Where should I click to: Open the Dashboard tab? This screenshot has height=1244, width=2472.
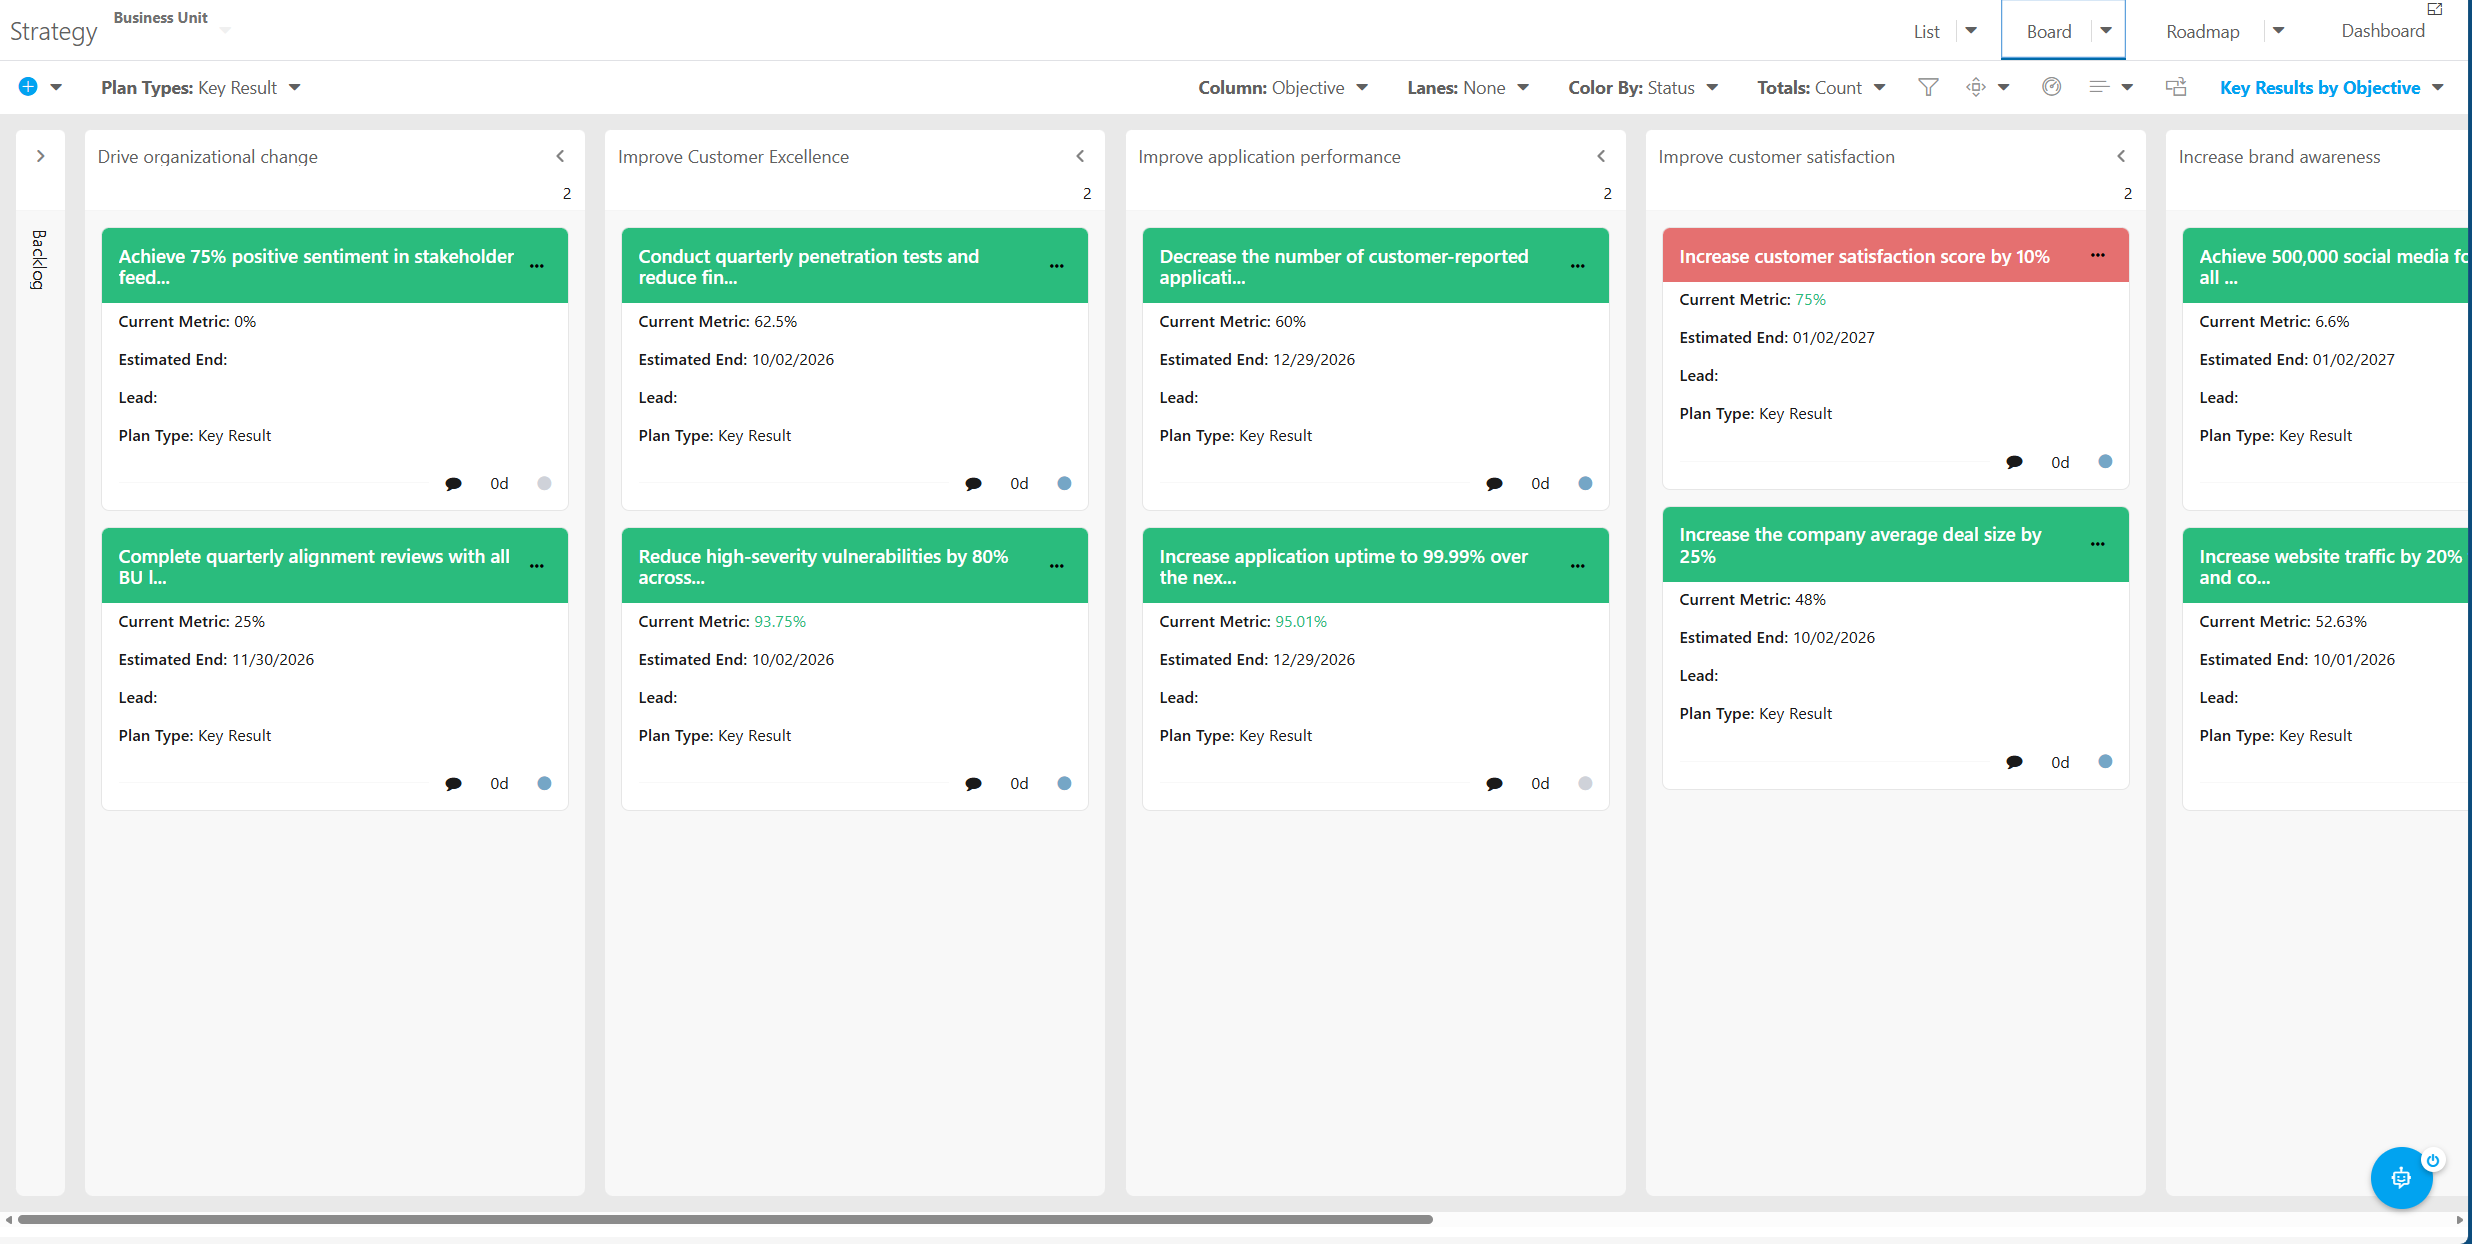tap(2383, 31)
